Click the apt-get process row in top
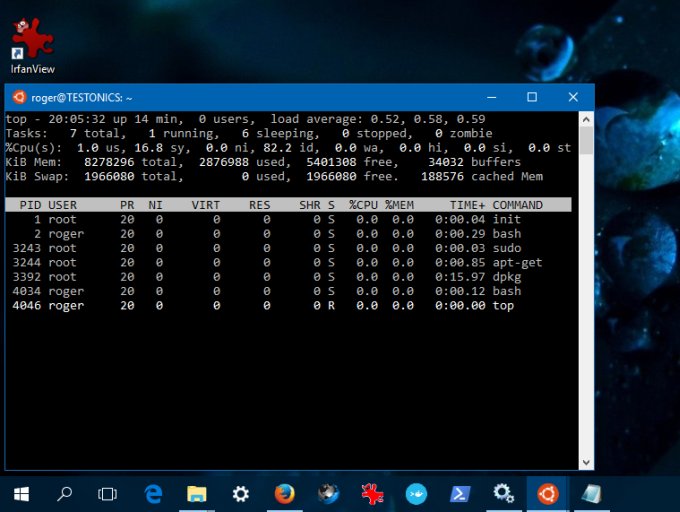 coord(280,262)
